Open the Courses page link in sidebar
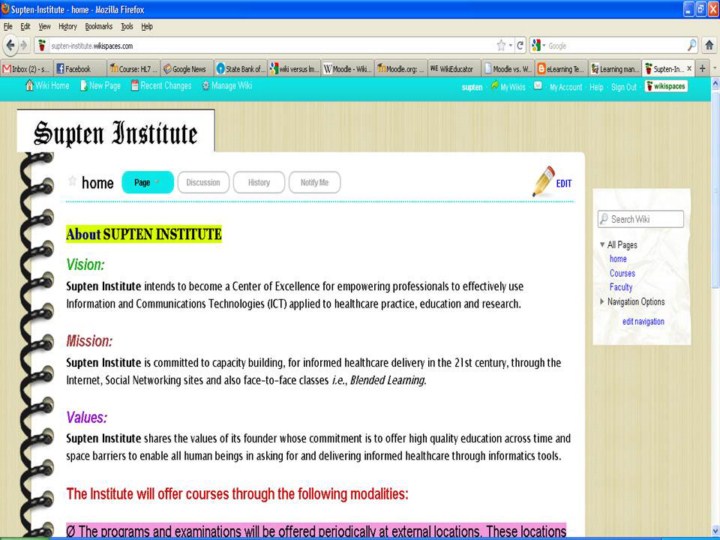This screenshot has width=720, height=540. pos(622,273)
